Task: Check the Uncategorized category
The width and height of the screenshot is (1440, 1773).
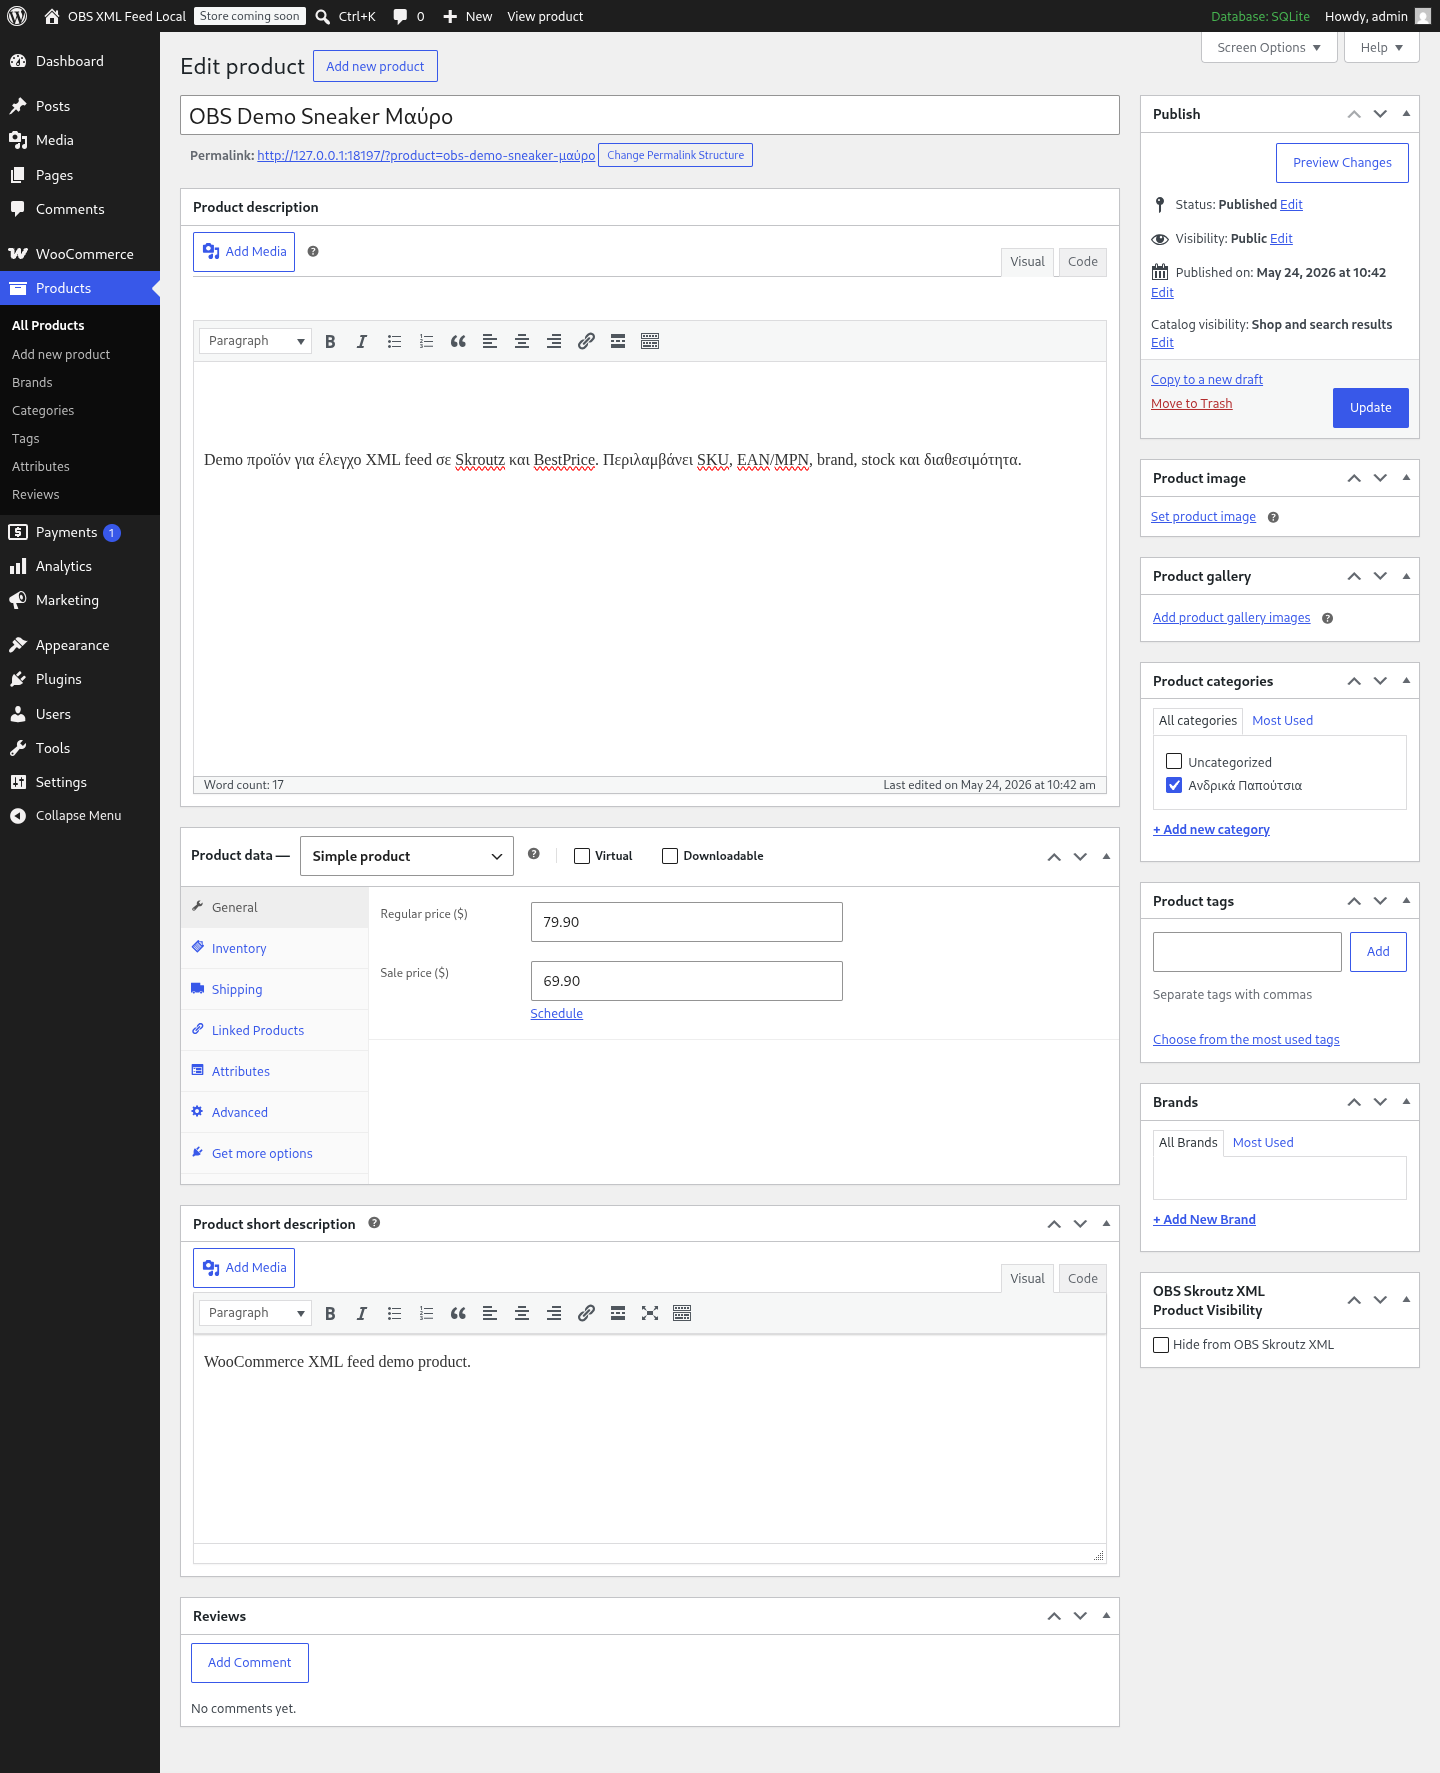Action: point(1174,761)
